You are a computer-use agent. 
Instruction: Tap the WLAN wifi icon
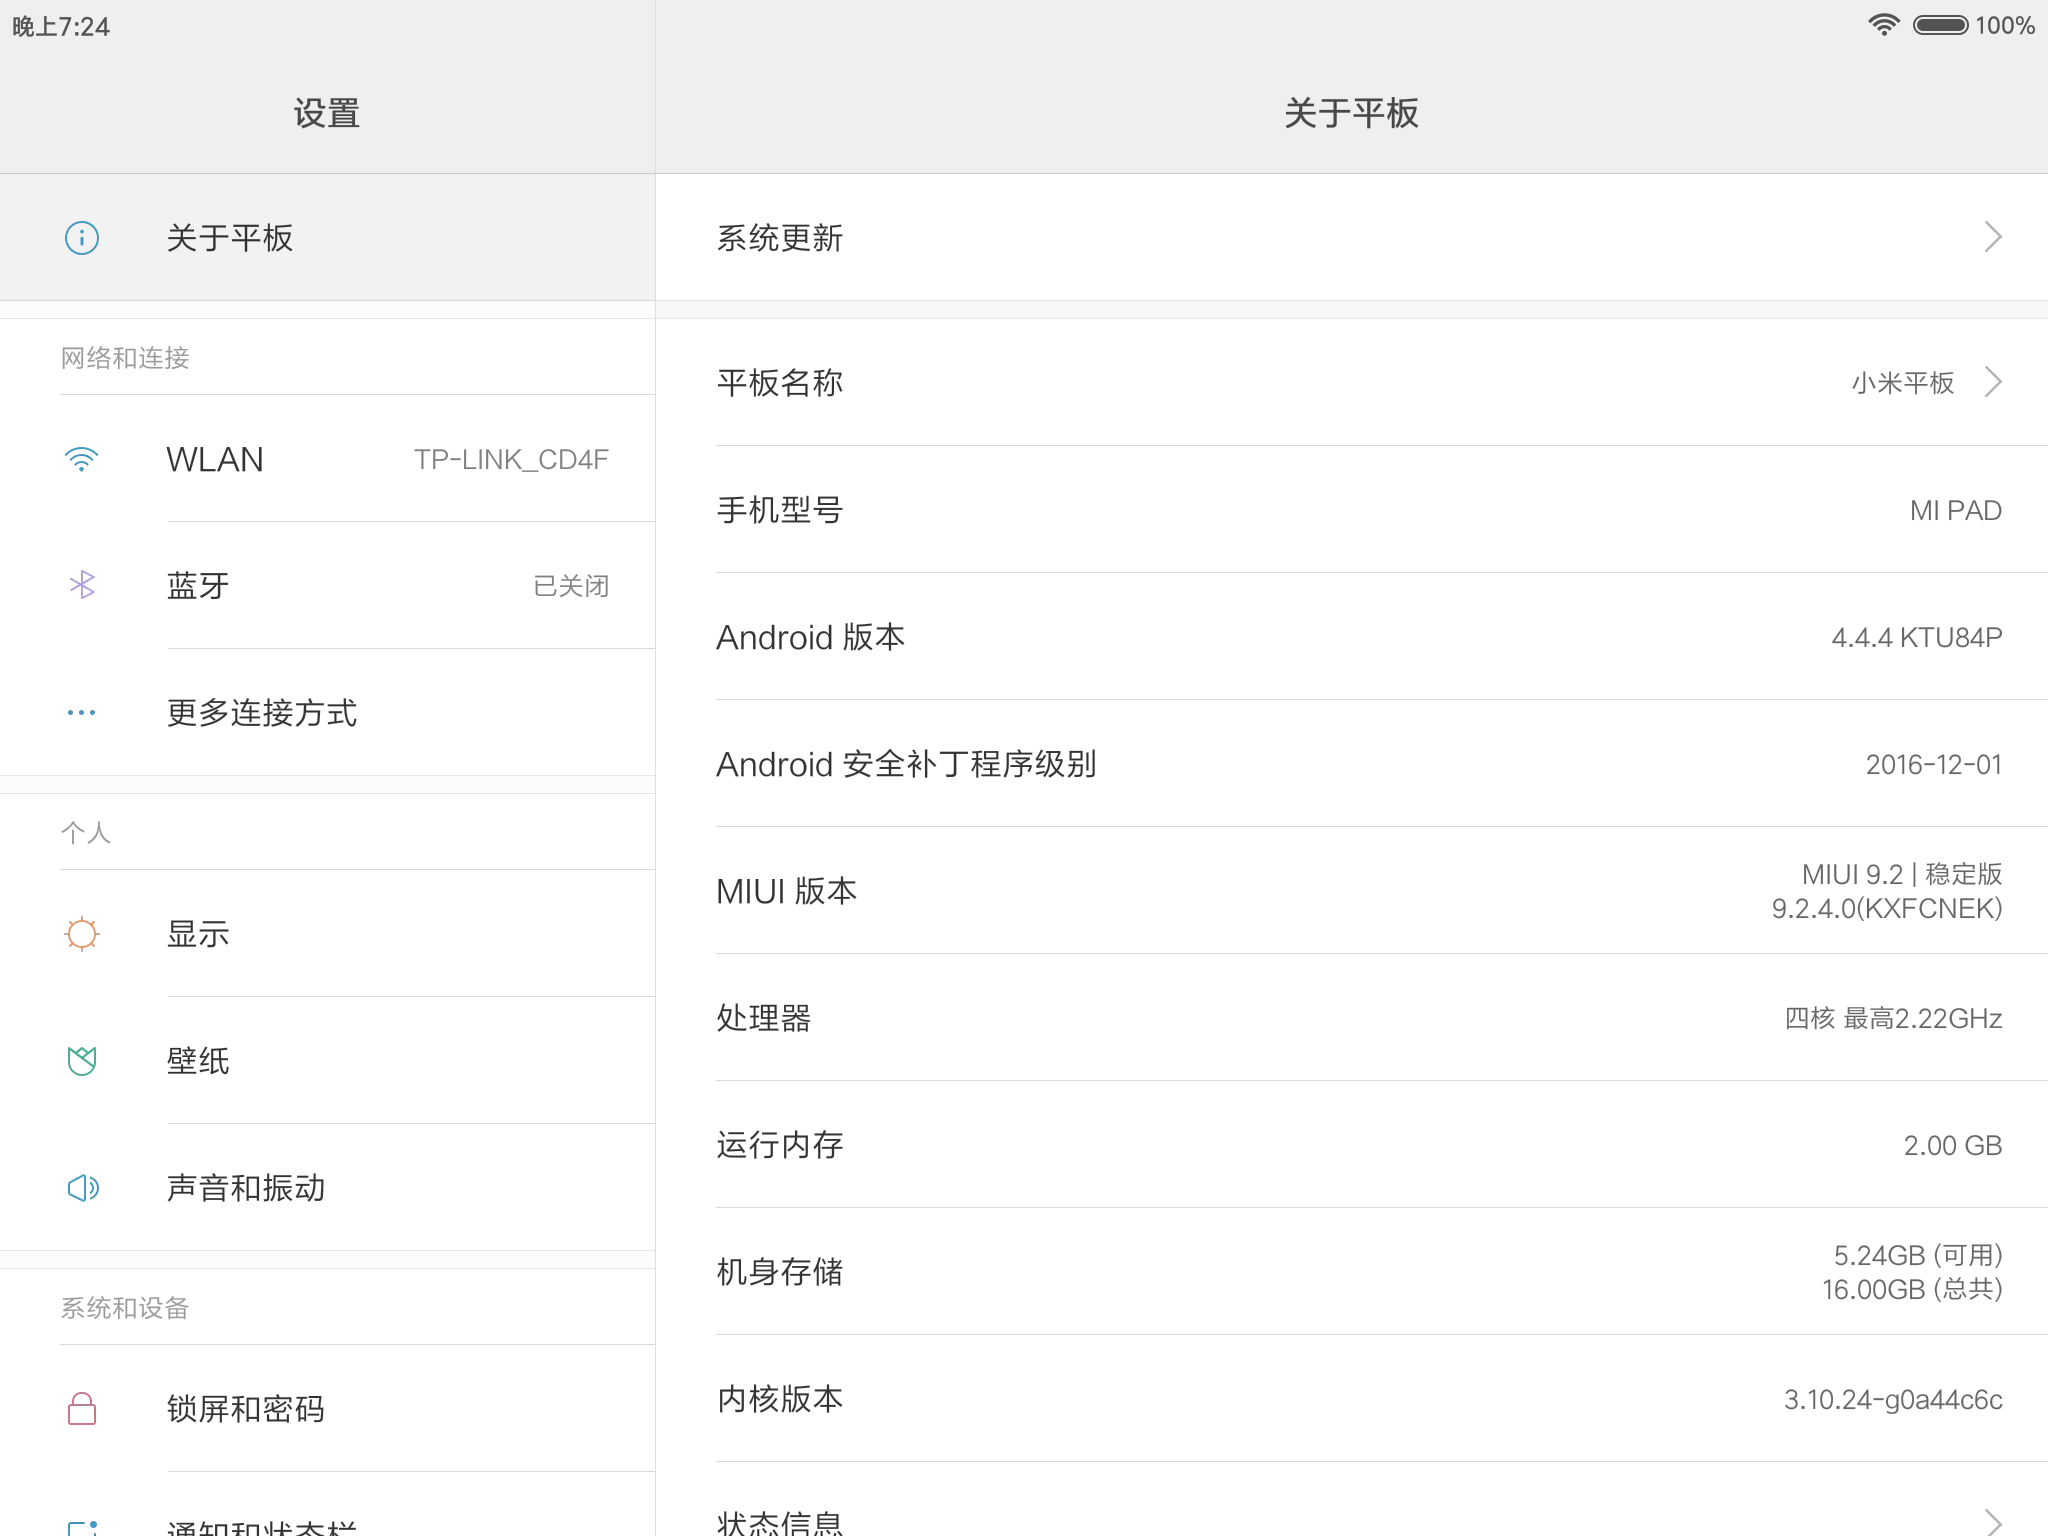[x=82, y=459]
